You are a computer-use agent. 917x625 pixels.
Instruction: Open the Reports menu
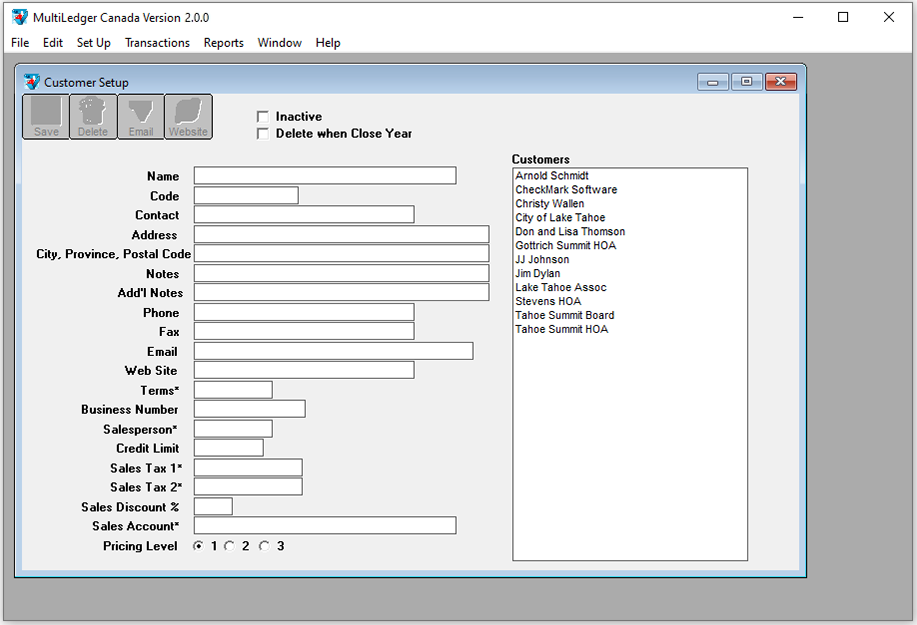[x=223, y=43]
